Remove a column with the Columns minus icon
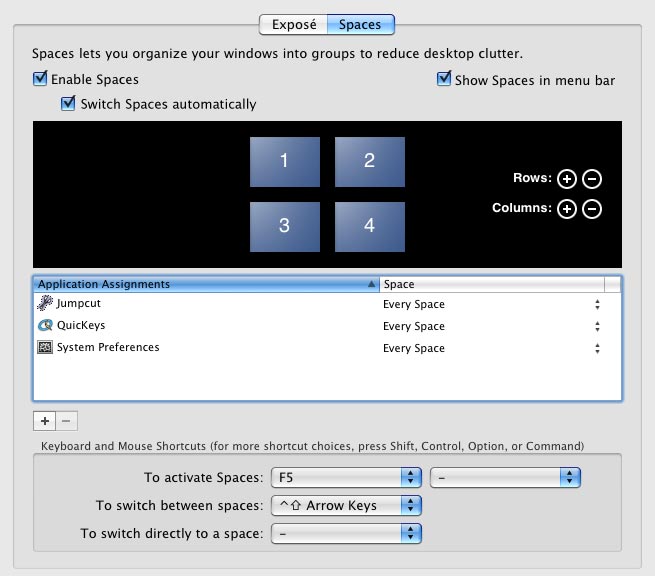The image size is (655, 576). click(592, 209)
